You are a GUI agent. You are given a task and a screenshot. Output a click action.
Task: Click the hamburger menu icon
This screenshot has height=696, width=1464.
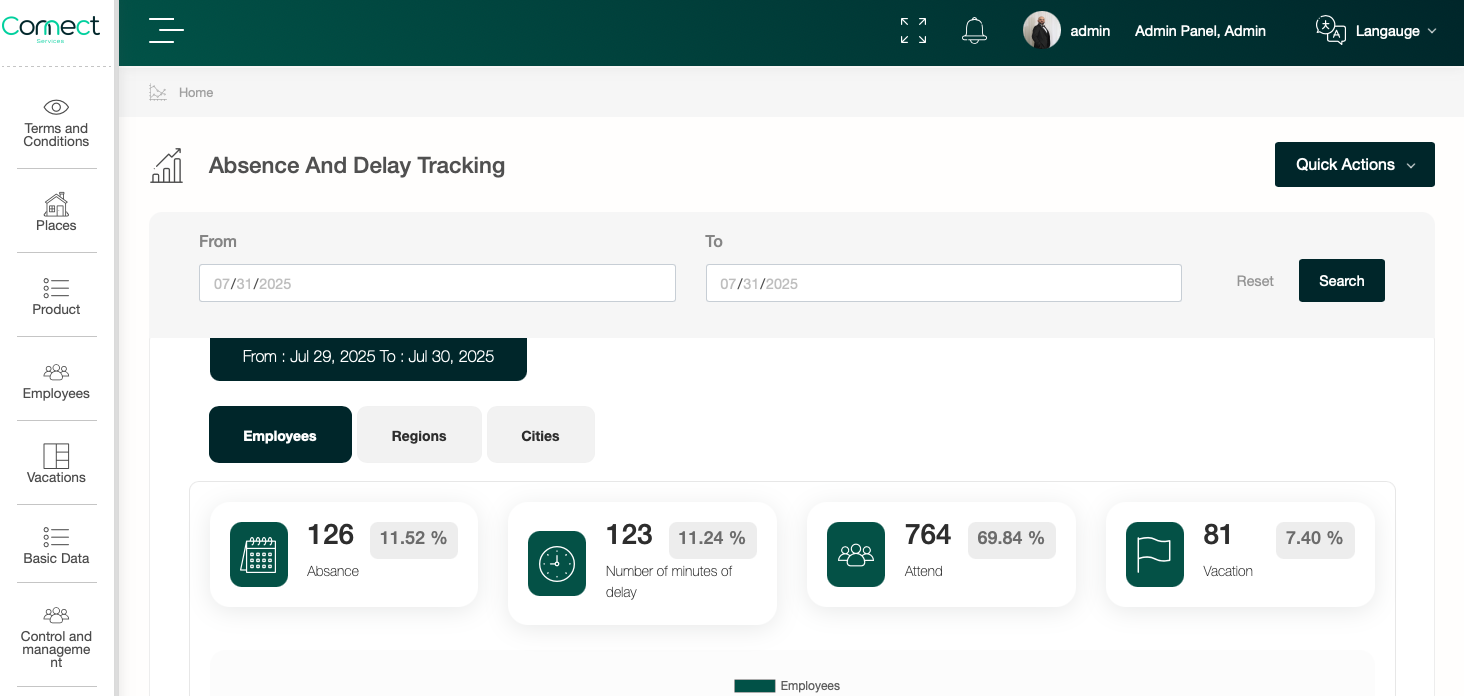pos(166,30)
